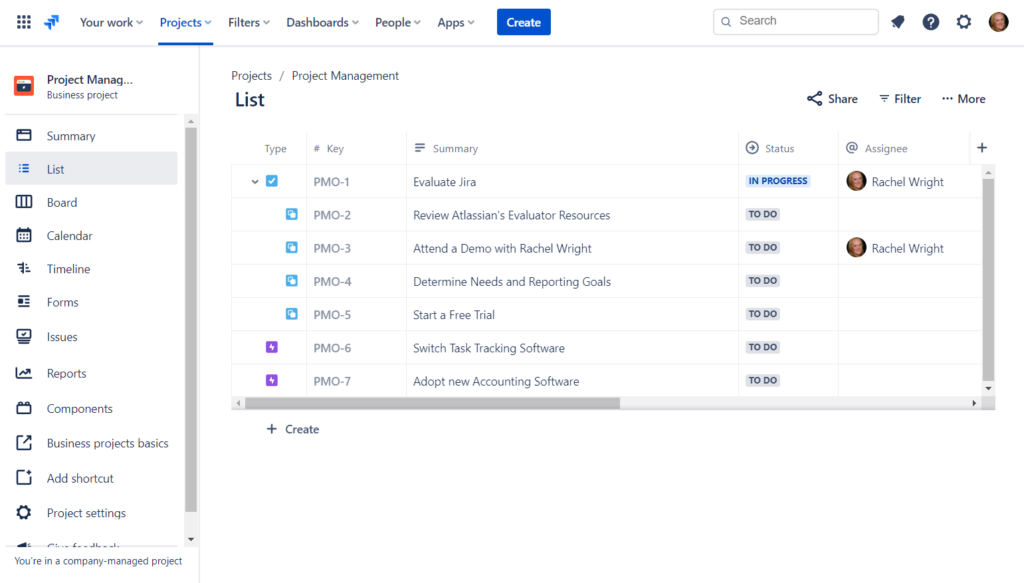Click the blue Create button
The width and height of the screenshot is (1024, 583).
pos(524,22)
